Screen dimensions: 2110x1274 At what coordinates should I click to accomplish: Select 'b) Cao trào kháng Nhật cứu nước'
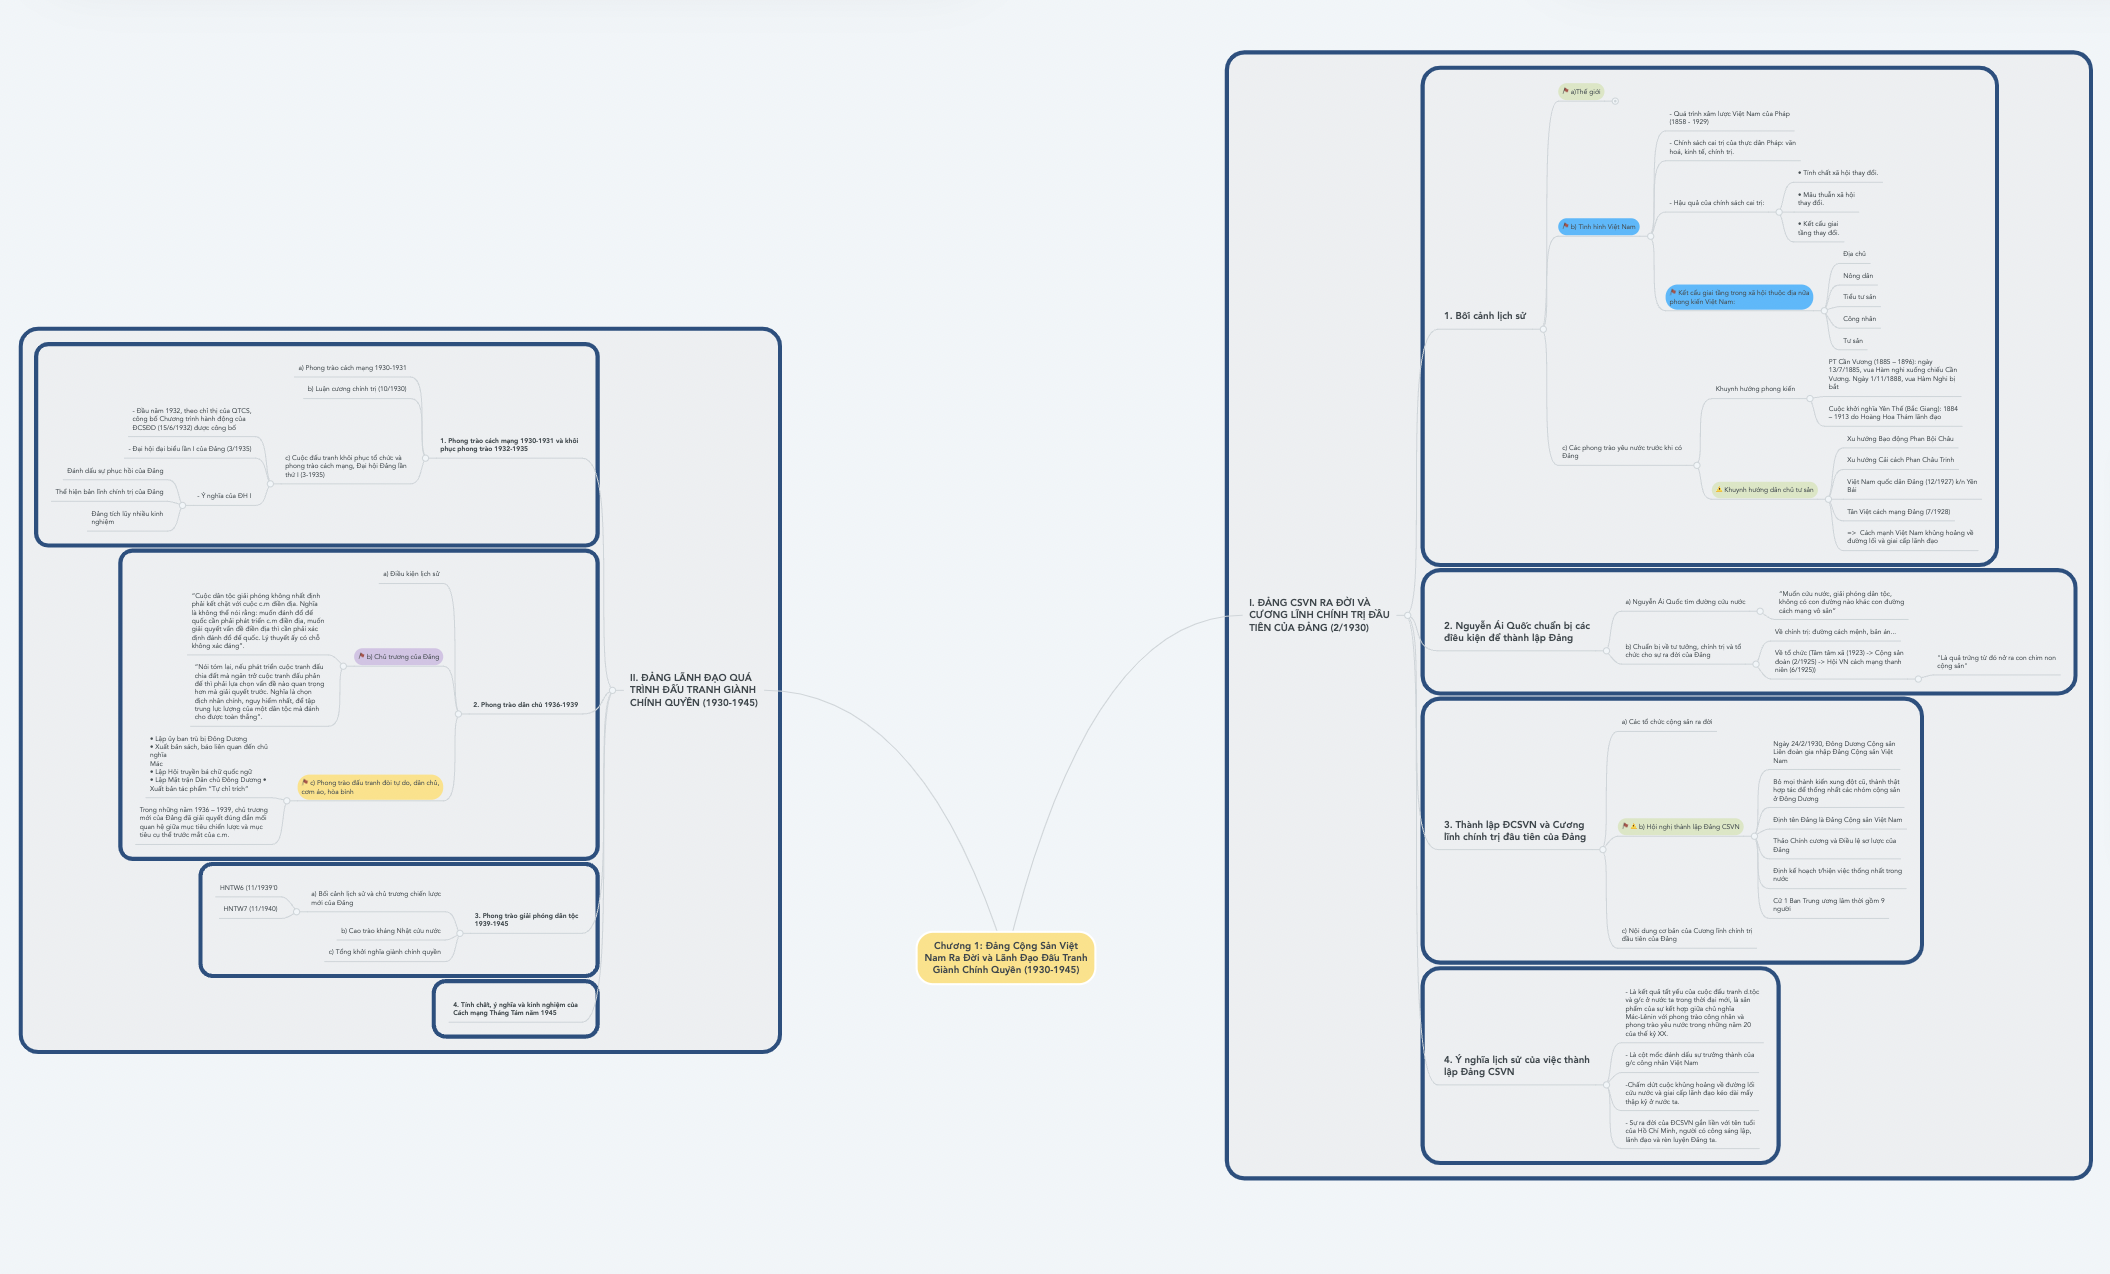(x=391, y=931)
